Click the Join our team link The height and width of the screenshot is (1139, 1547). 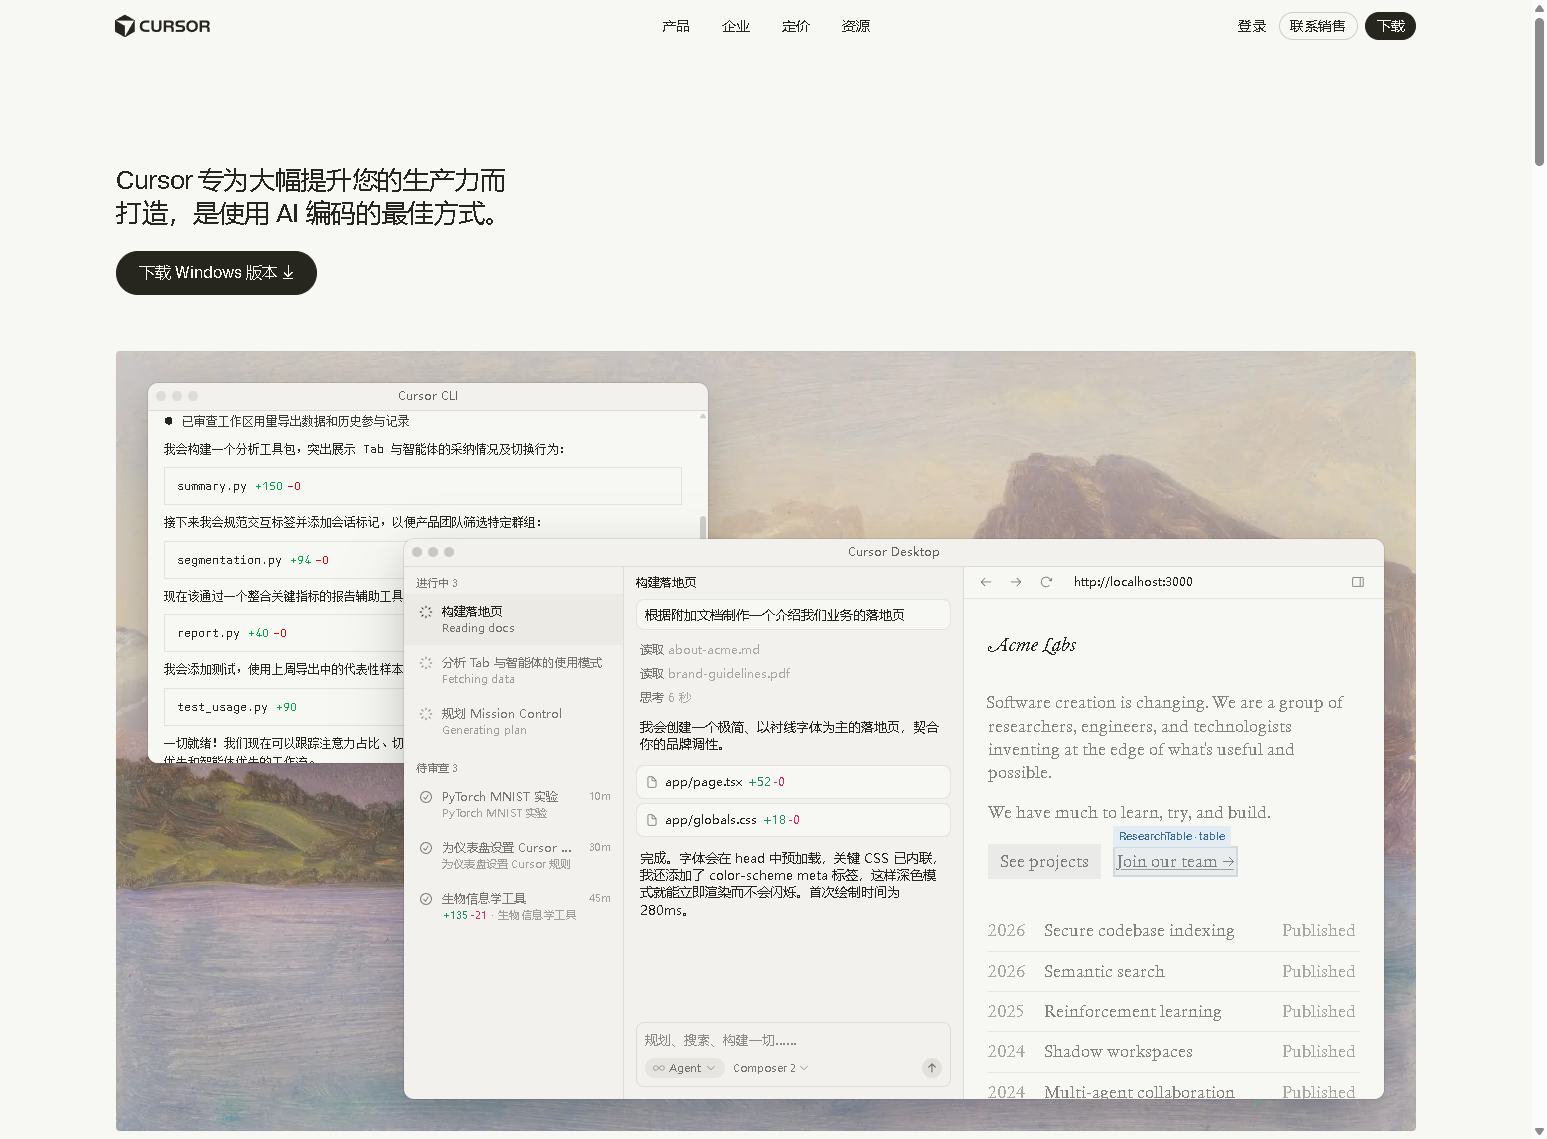tap(1175, 862)
